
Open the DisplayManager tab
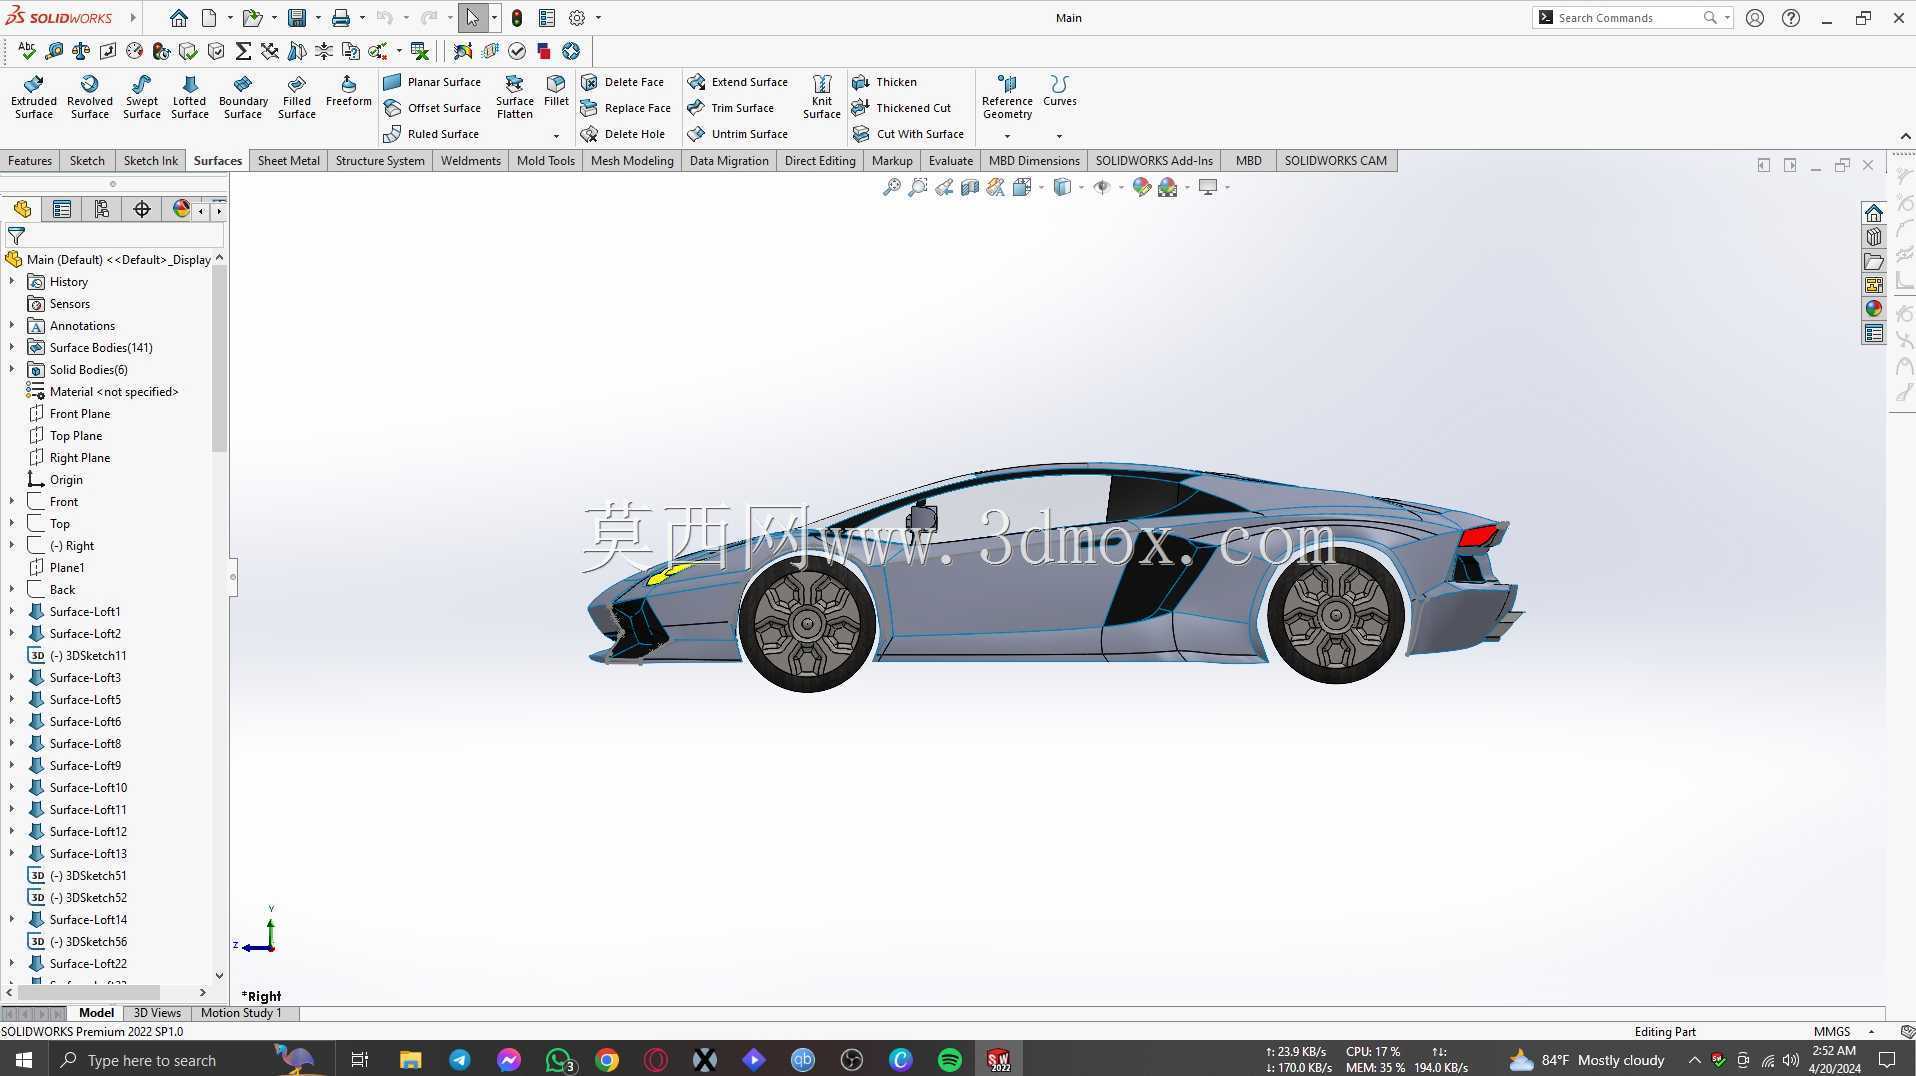pyautogui.click(x=181, y=209)
